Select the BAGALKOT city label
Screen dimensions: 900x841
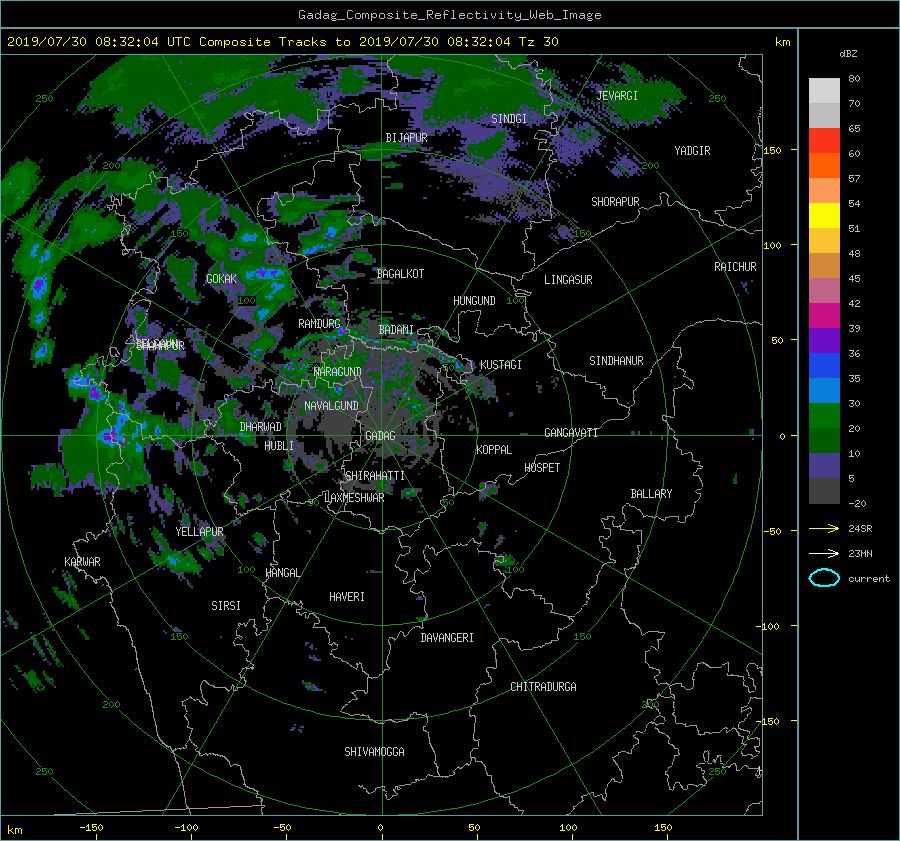coord(400,274)
